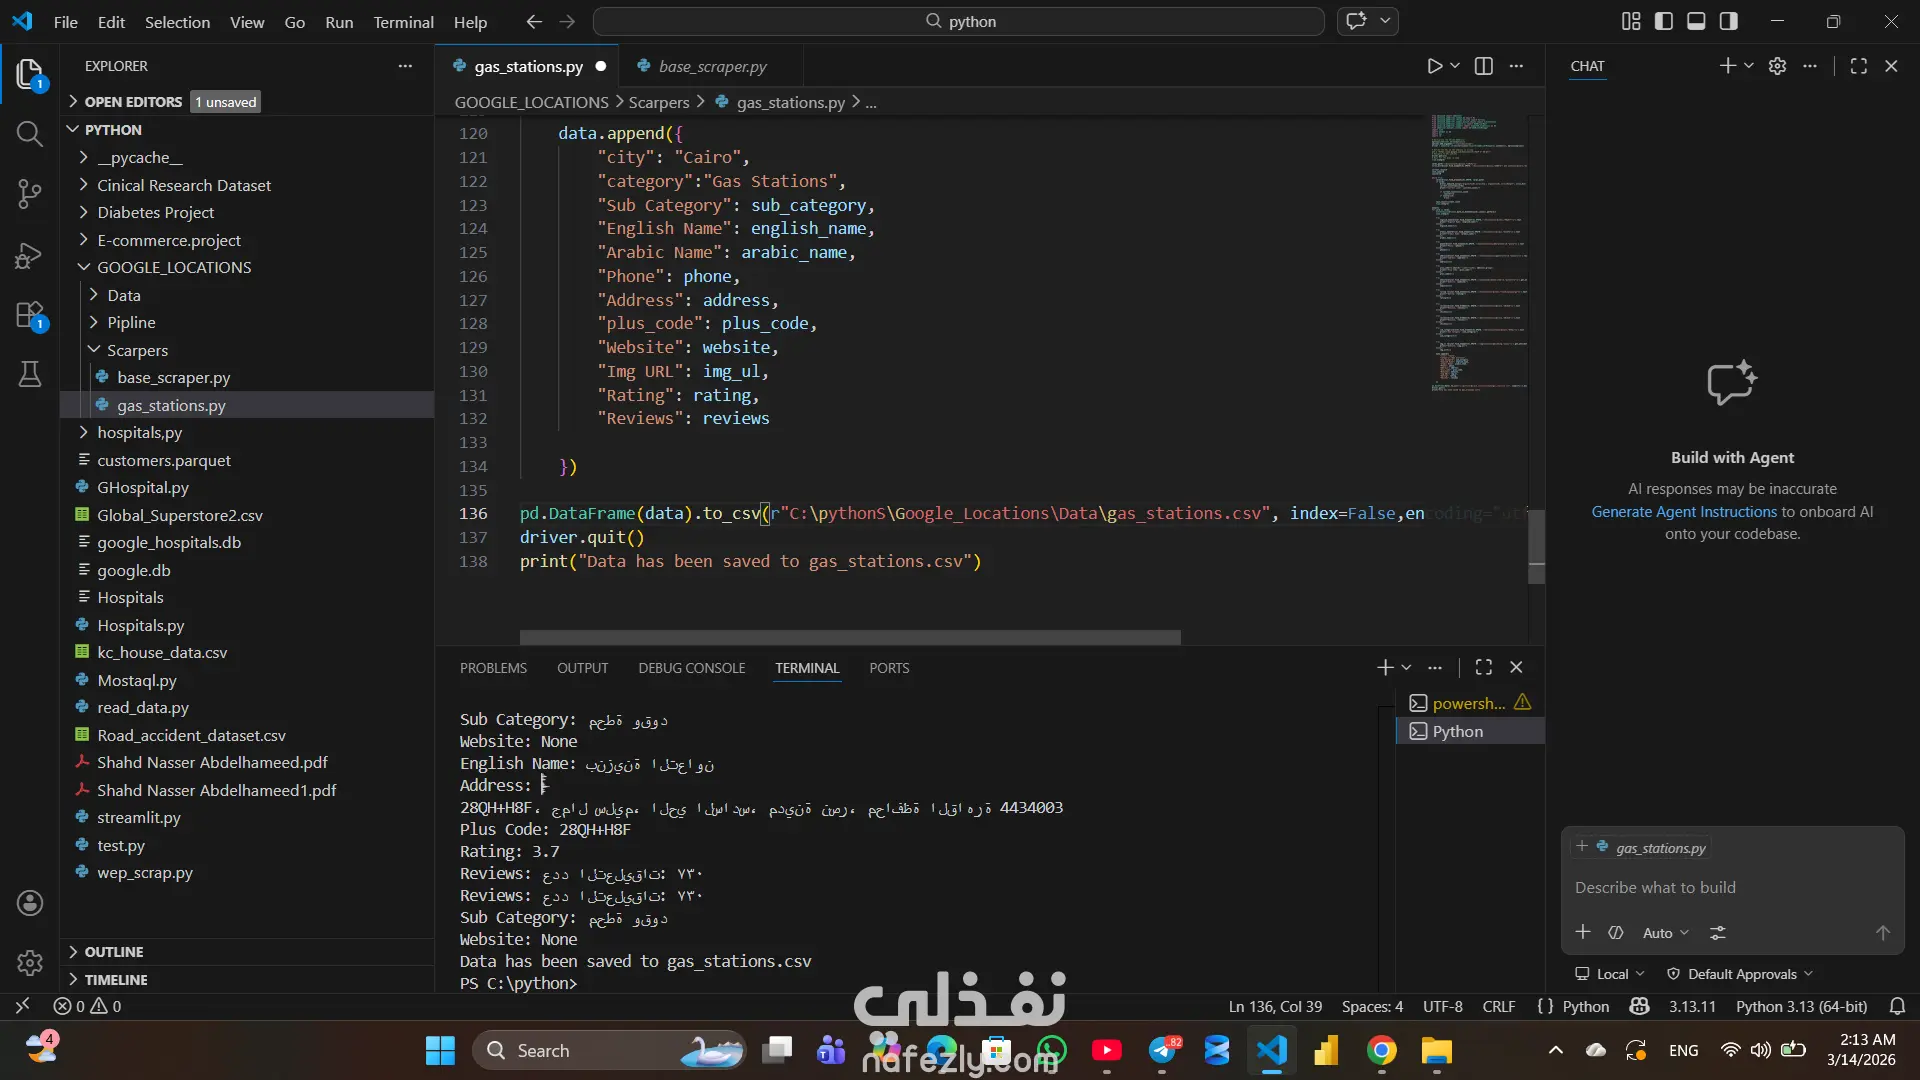Open chat settings gear icon

pos(1777,66)
